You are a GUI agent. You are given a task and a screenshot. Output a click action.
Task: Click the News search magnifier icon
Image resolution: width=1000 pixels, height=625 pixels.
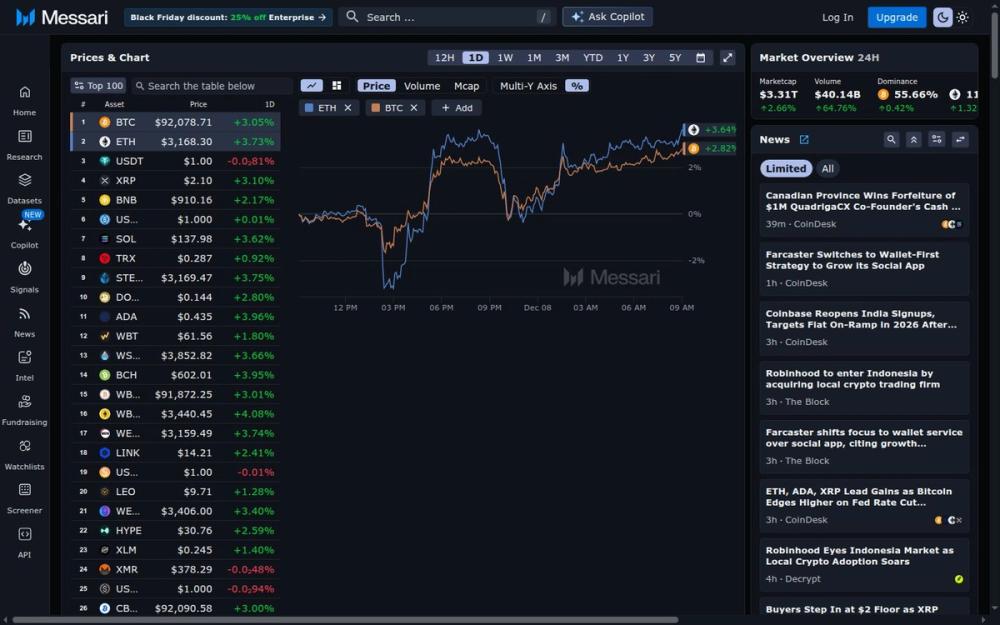click(x=891, y=140)
